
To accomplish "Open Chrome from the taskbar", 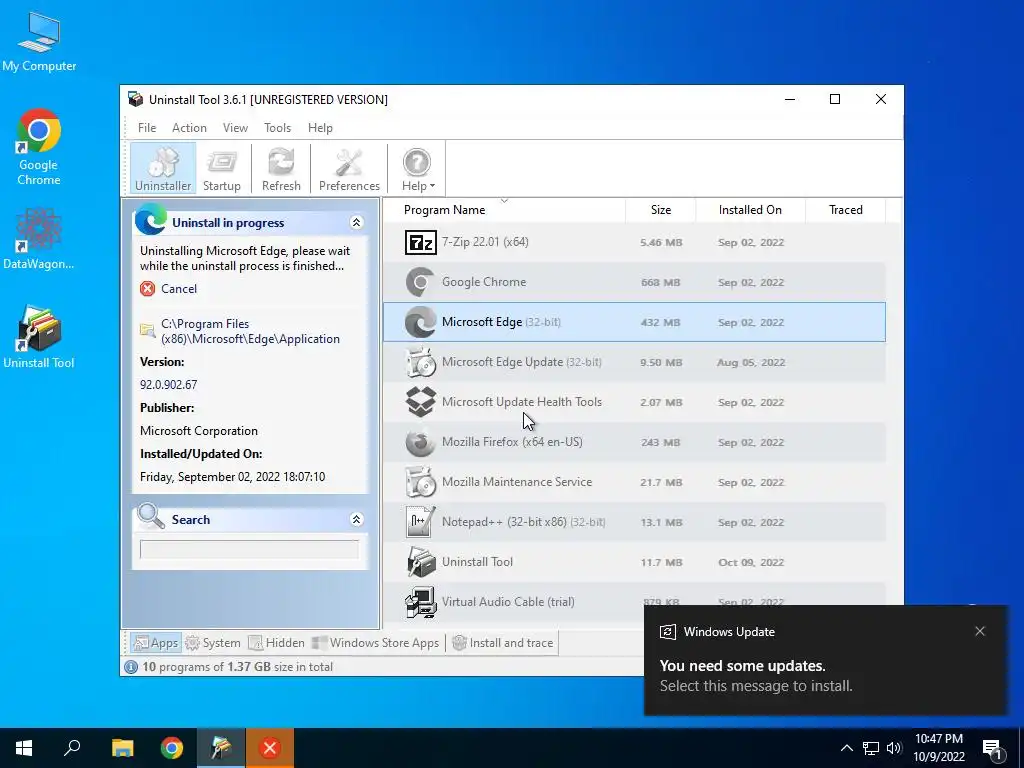I will click(x=172, y=748).
